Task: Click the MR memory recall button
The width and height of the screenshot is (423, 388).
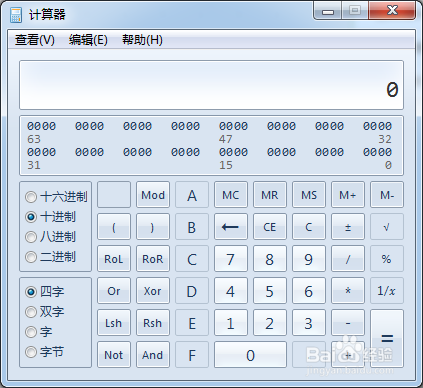Action: tap(270, 195)
